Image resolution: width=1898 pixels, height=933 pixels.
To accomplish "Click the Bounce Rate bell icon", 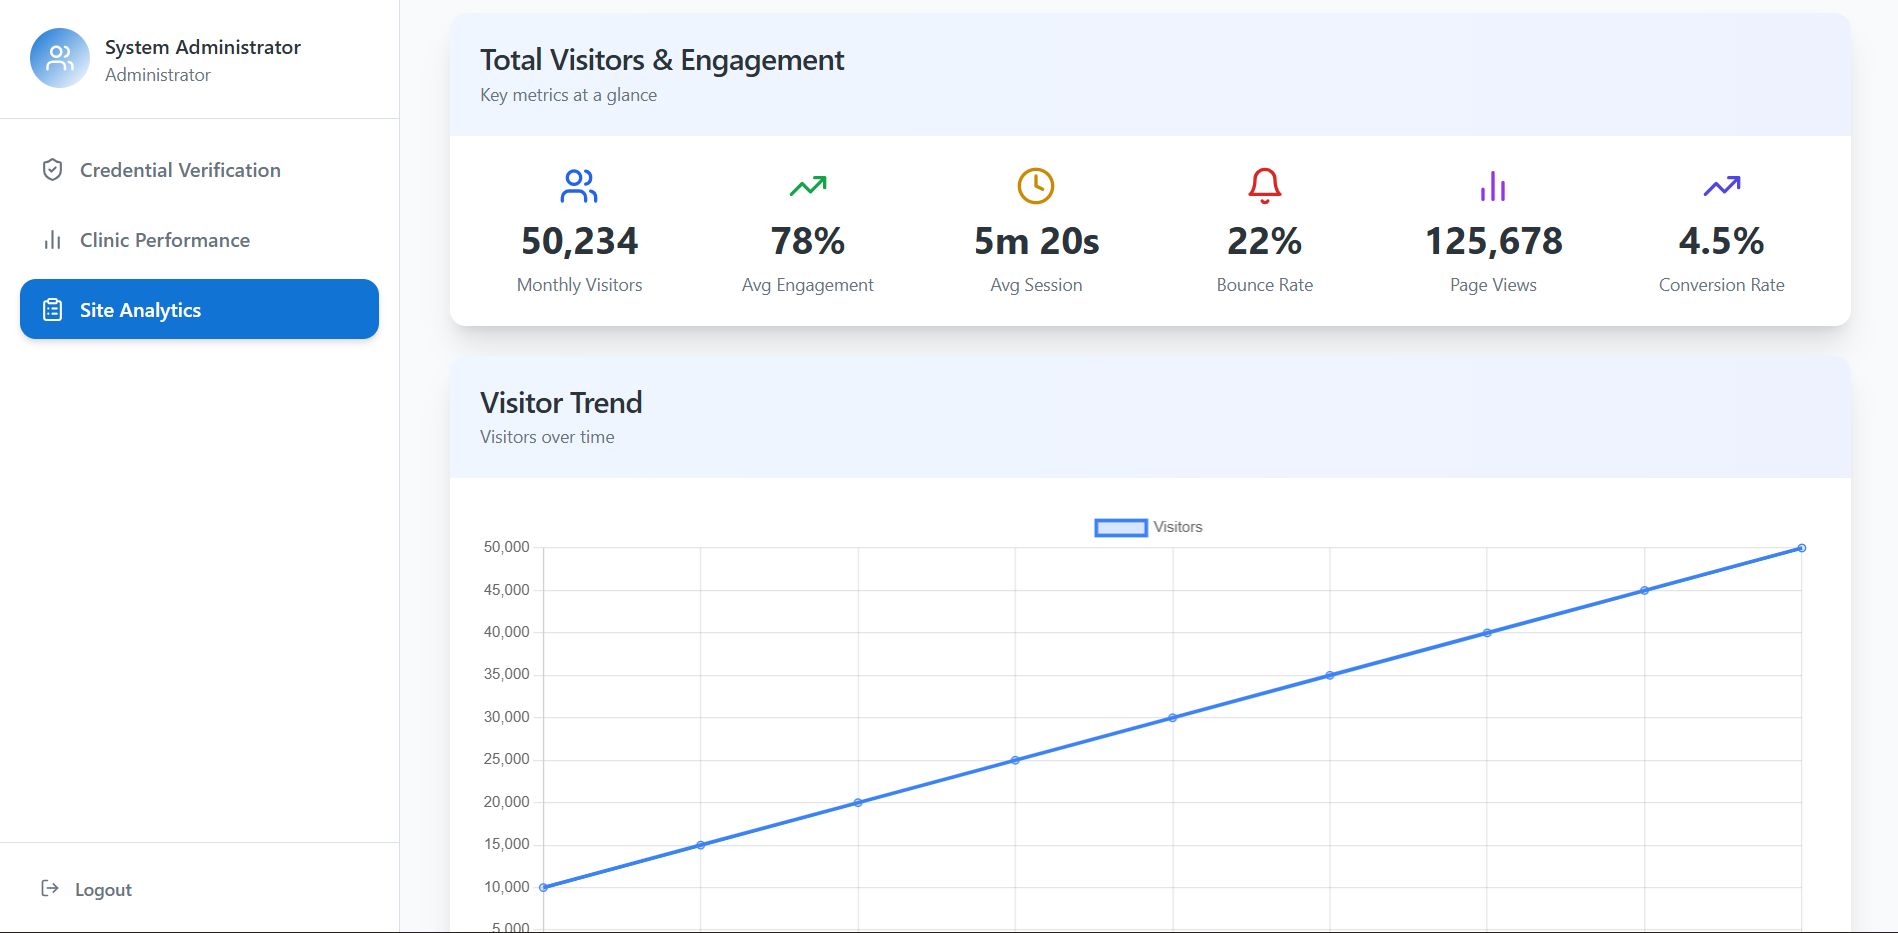I will pos(1265,186).
